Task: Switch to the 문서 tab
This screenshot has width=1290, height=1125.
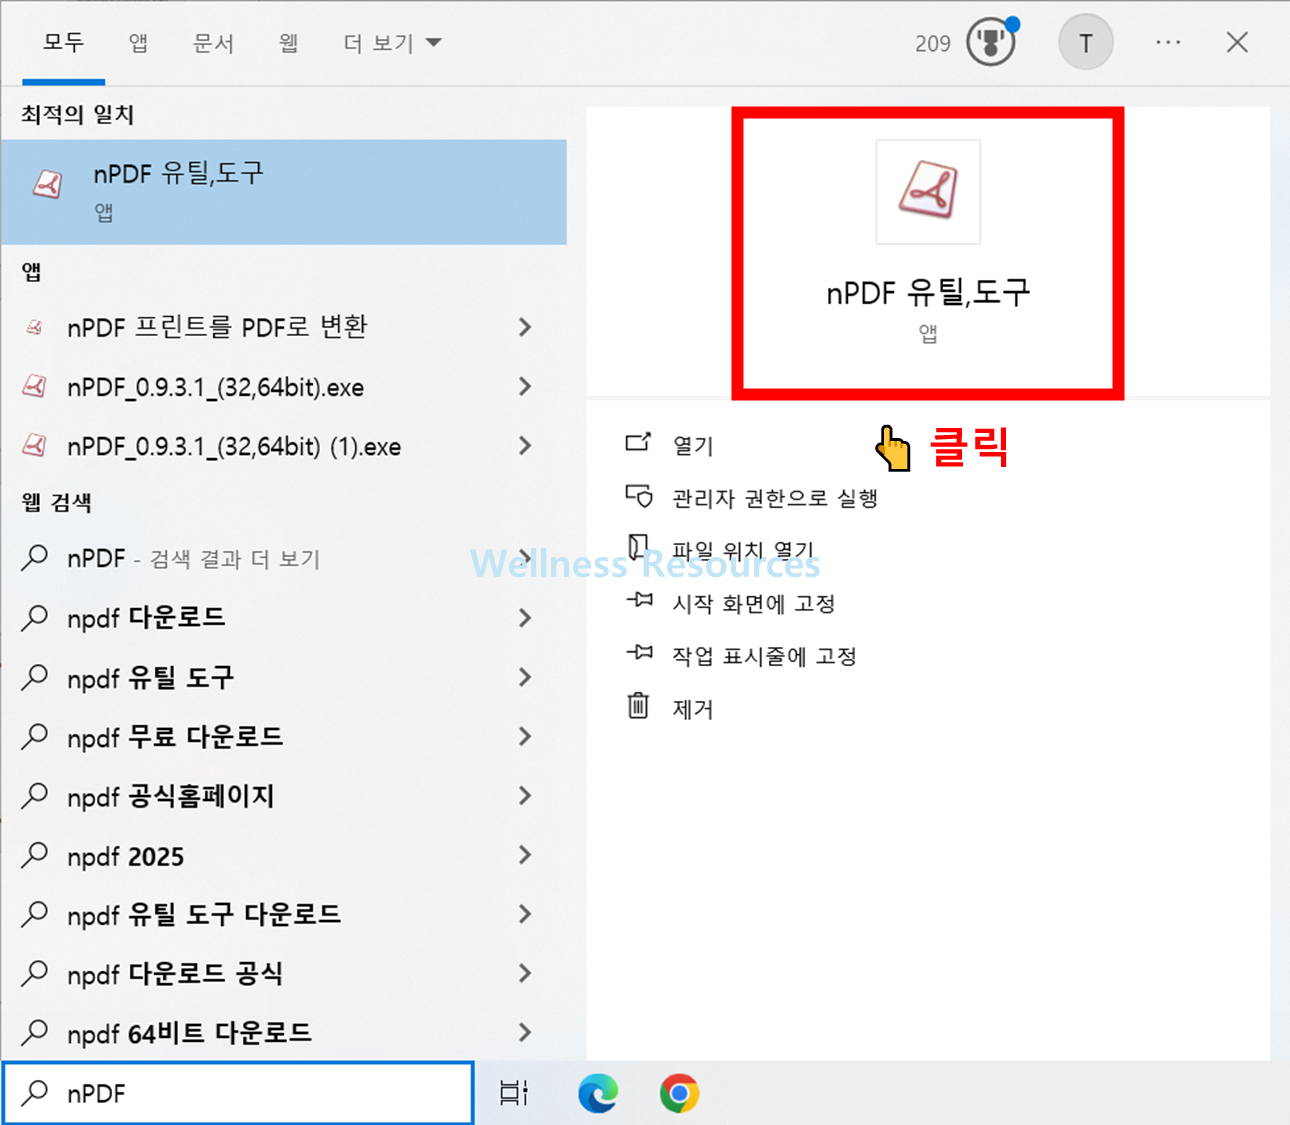Action: [213, 43]
